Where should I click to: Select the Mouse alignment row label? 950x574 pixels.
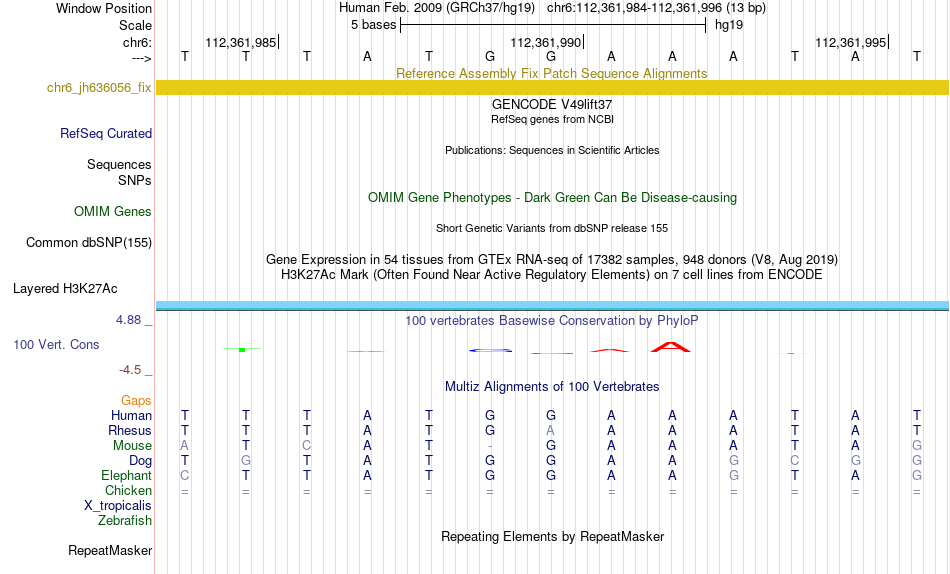pos(132,446)
